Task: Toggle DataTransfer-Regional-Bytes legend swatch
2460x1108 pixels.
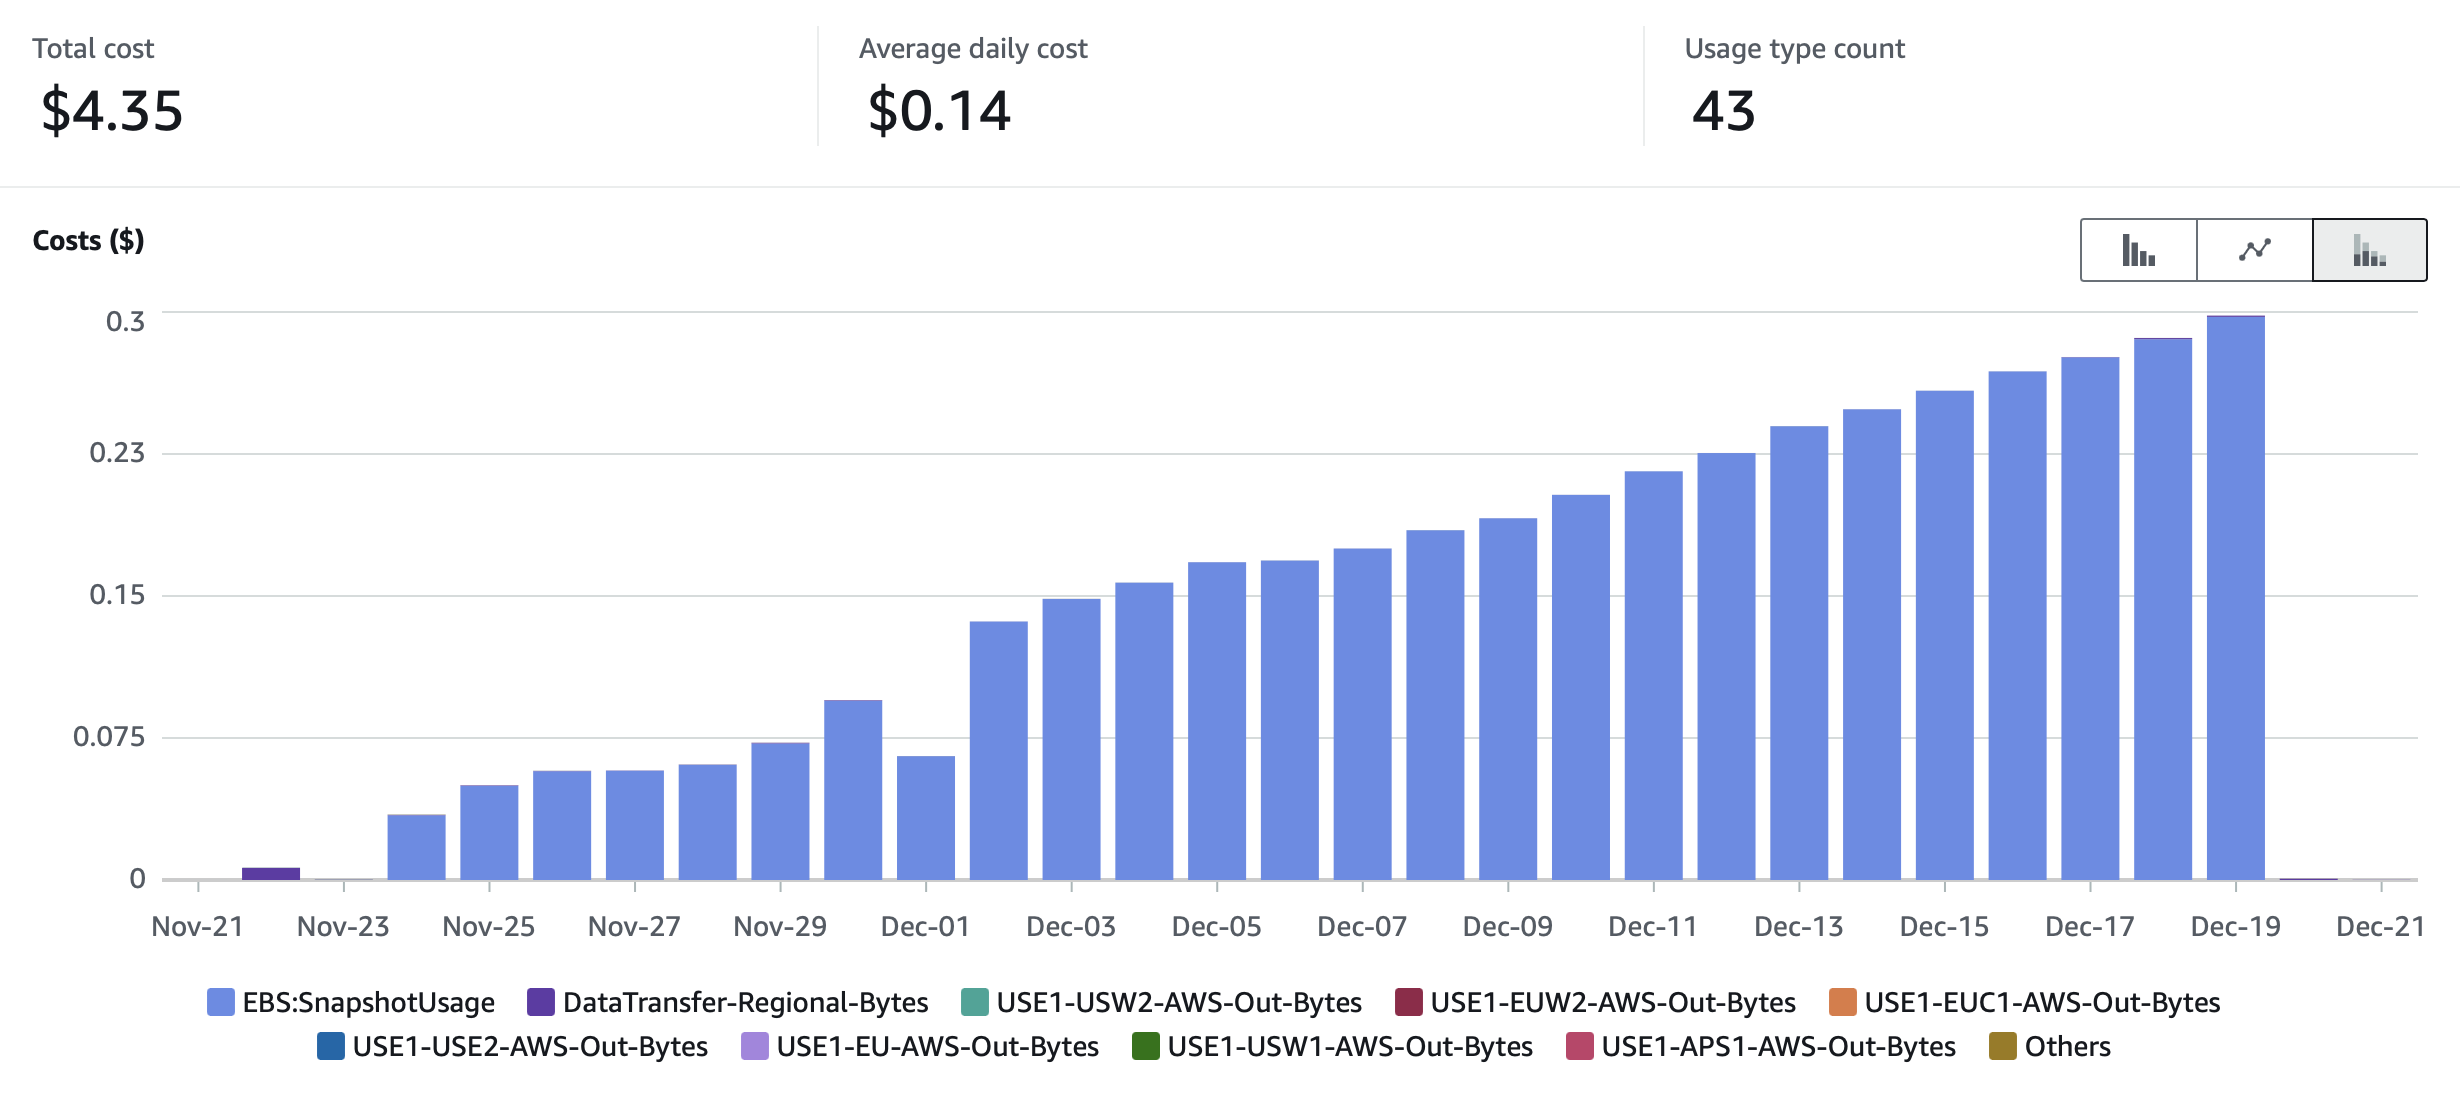Action: pyautogui.click(x=541, y=1002)
